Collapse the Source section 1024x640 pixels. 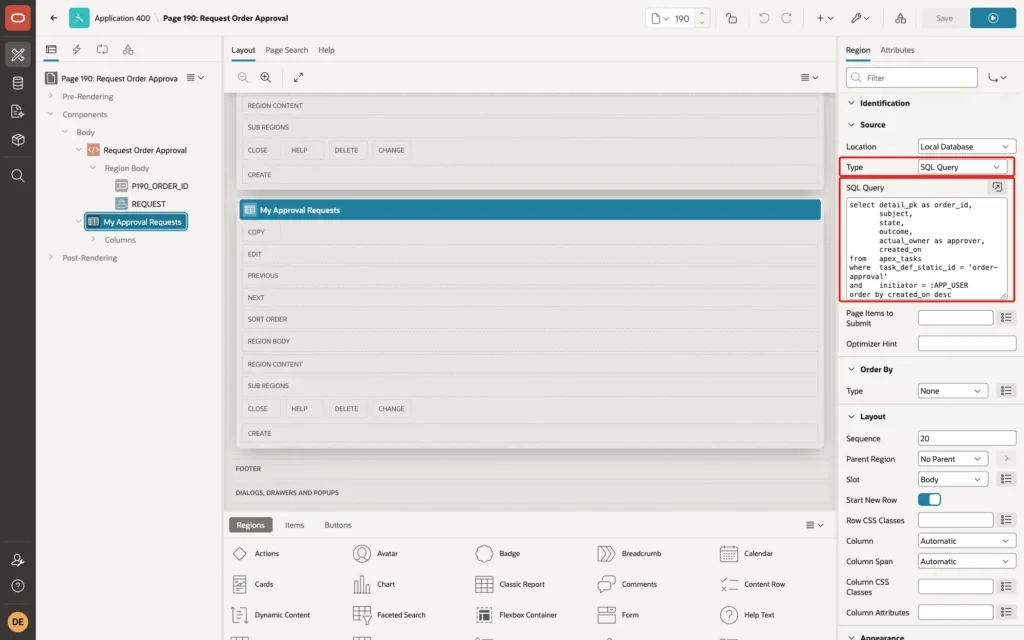tap(851, 125)
